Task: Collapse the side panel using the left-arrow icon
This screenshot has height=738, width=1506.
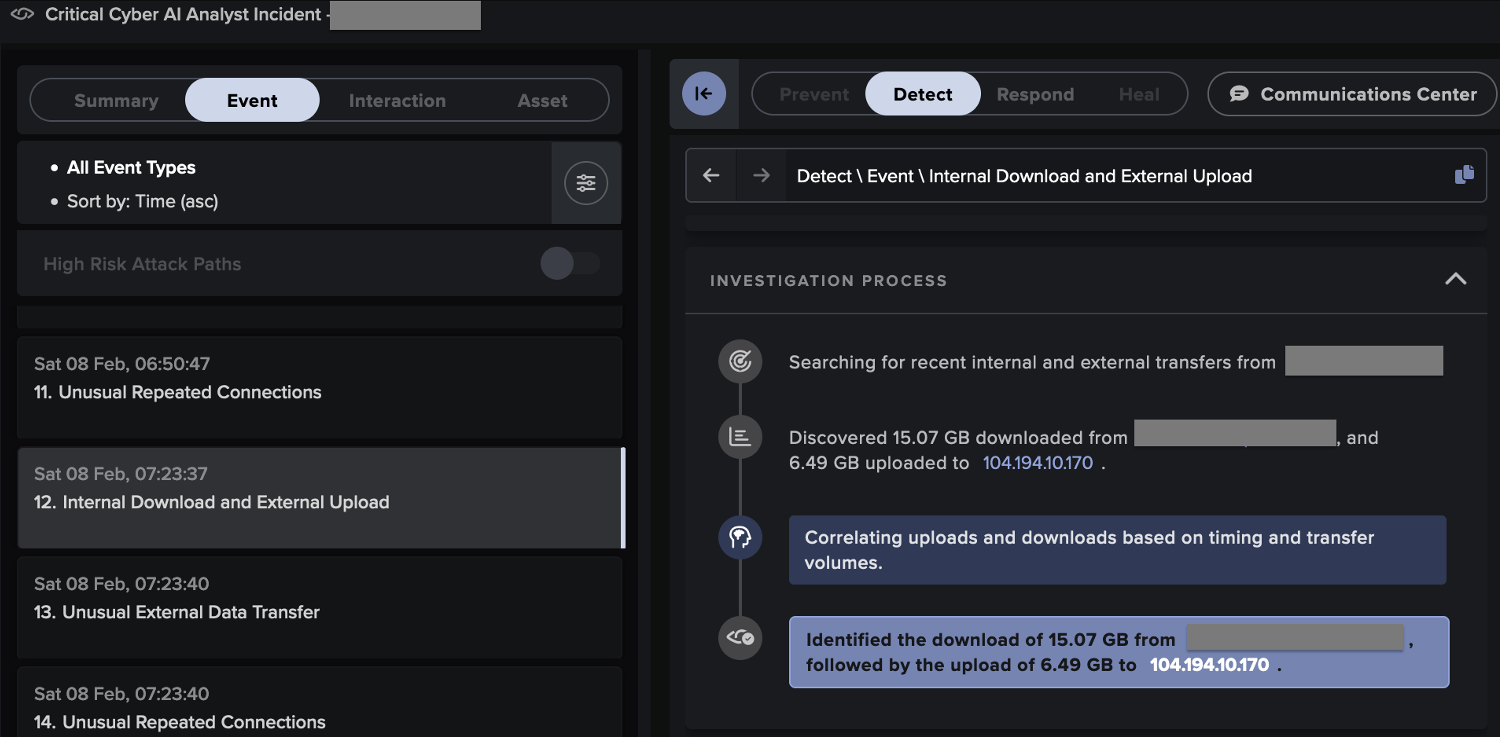Action: (704, 93)
